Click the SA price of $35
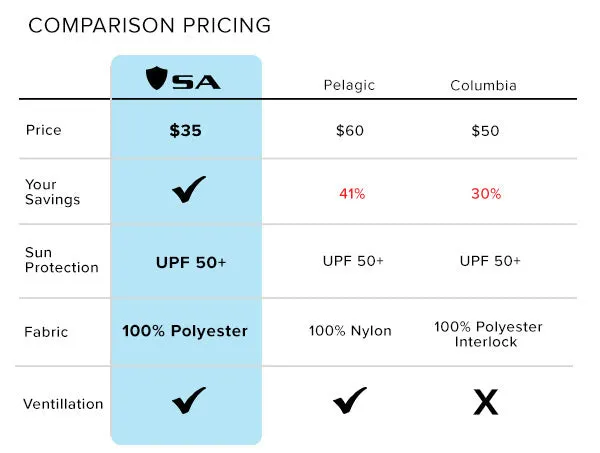600x453 pixels. (x=185, y=130)
